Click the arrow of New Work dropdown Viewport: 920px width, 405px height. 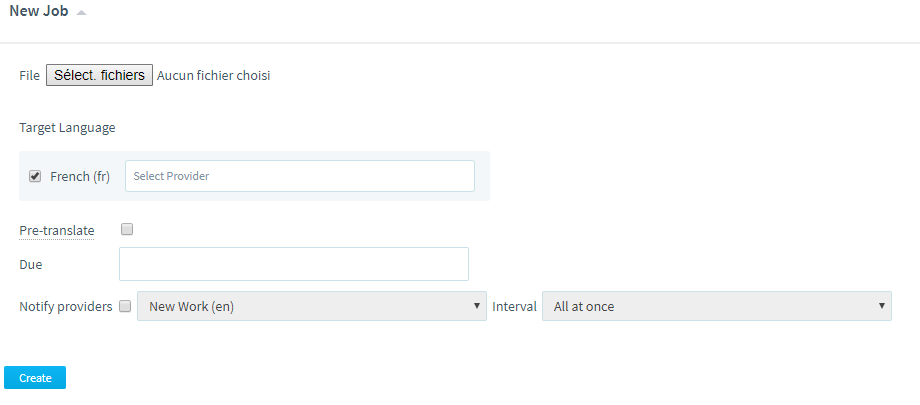[477, 306]
